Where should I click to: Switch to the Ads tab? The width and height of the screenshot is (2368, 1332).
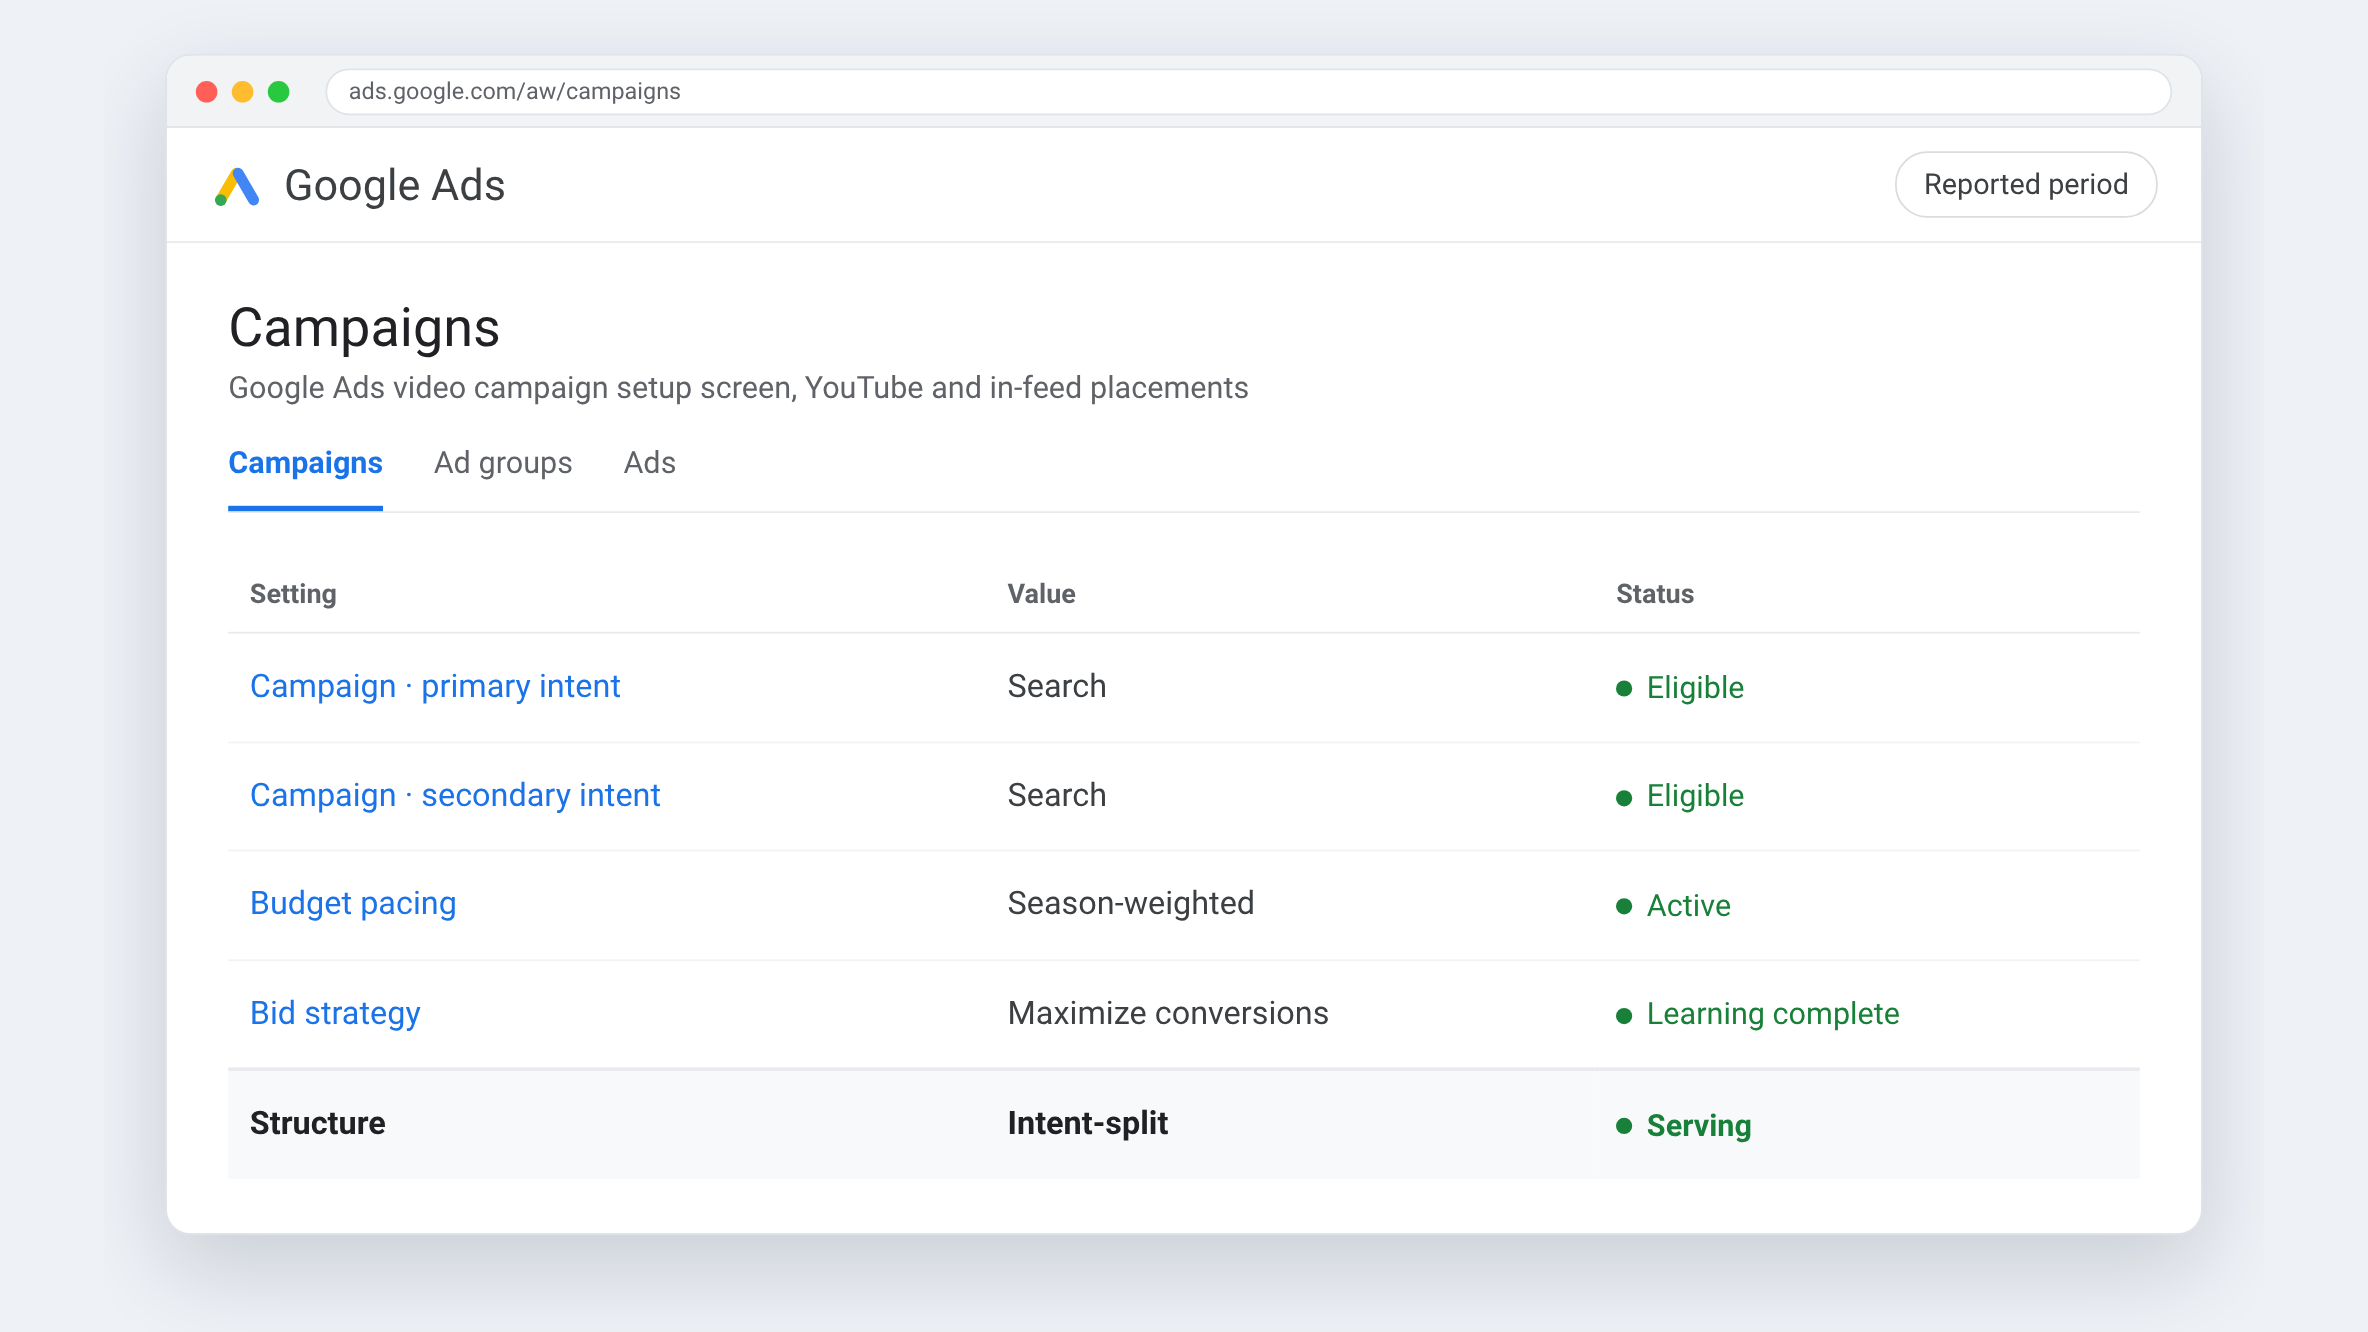click(650, 463)
